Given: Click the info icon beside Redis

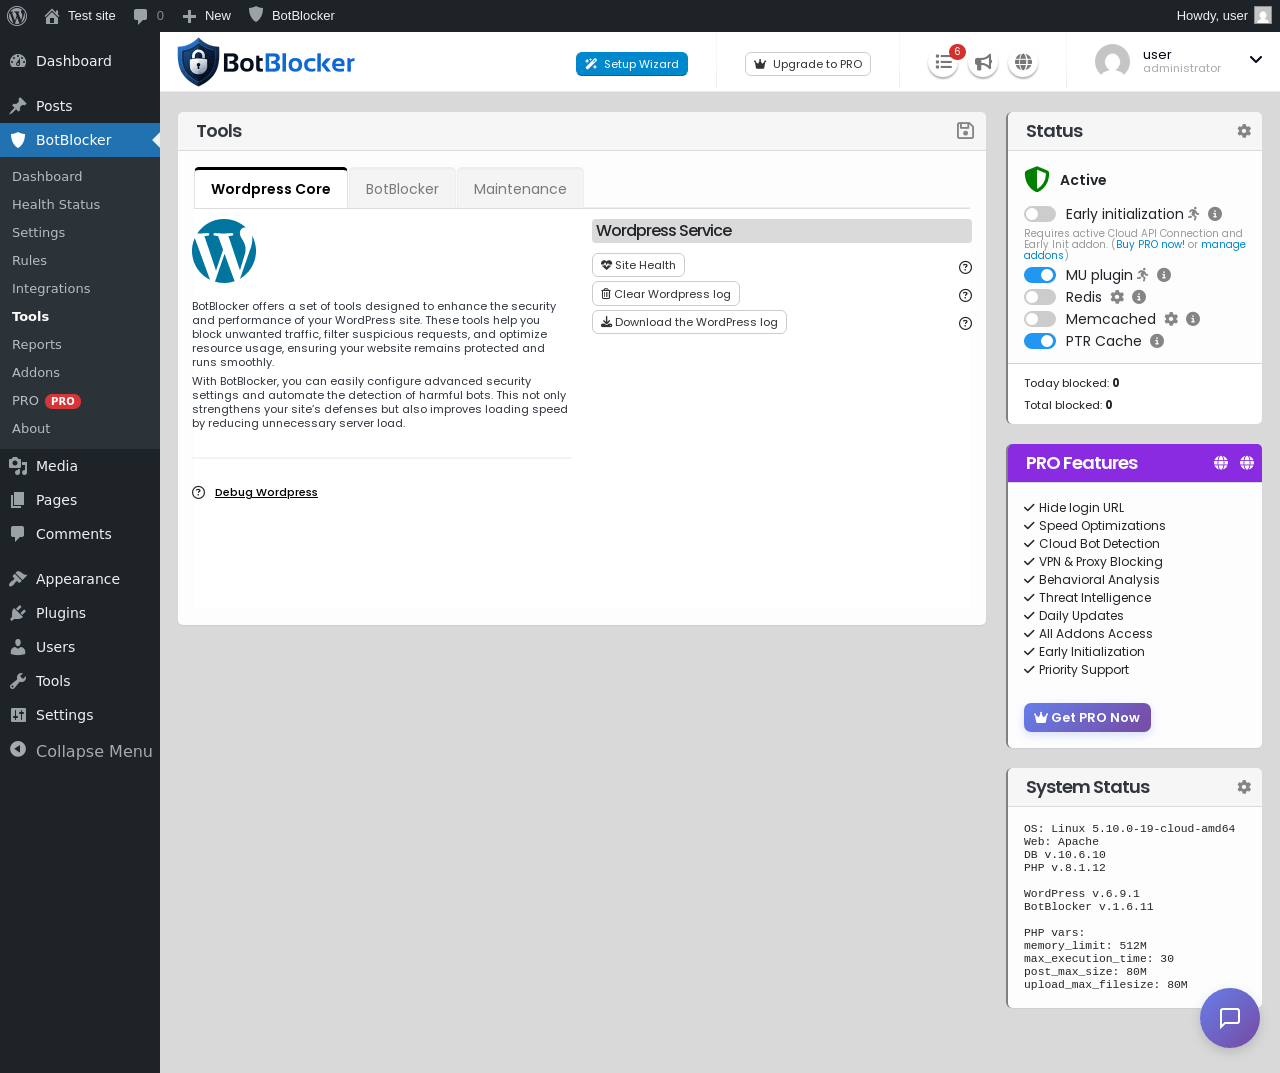Looking at the screenshot, I should click(x=1139, y=297).
